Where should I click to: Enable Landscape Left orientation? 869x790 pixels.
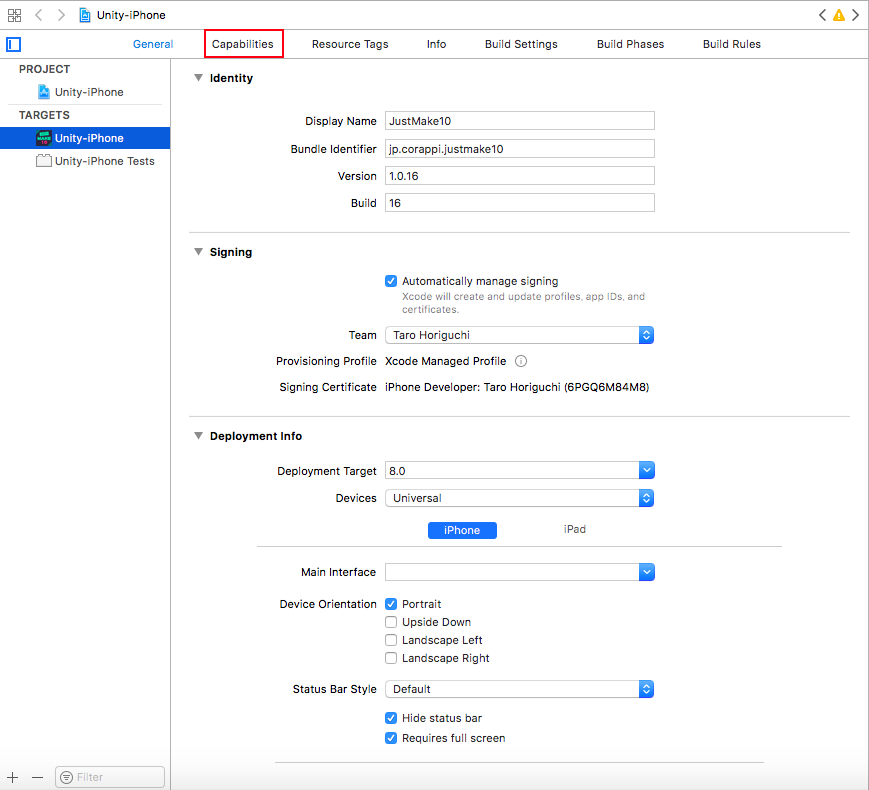391,640
